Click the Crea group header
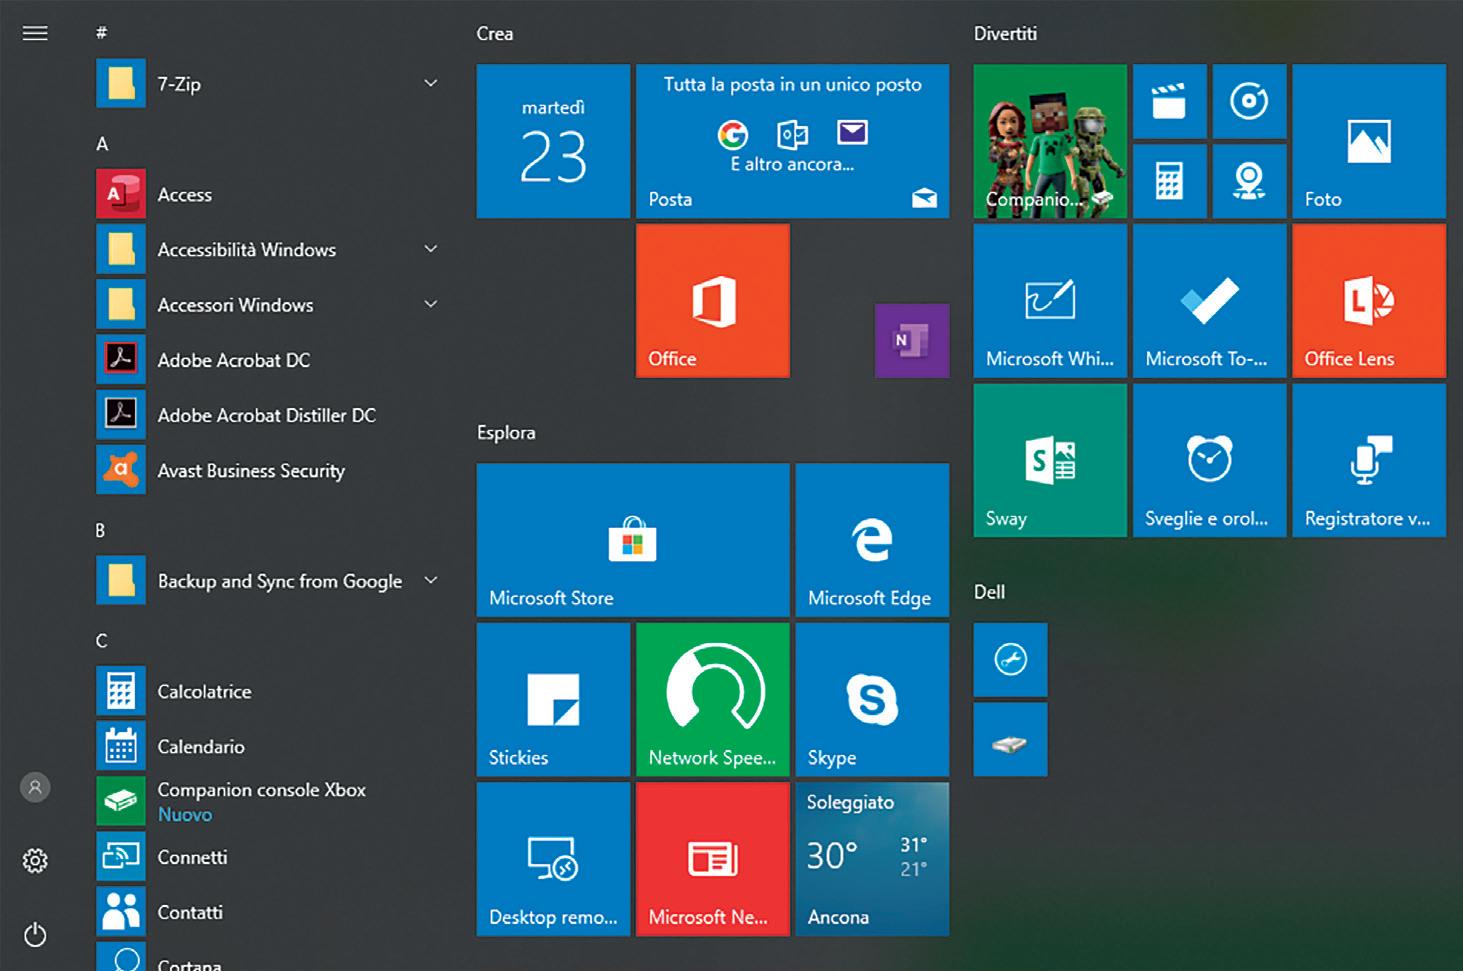The width and height of the screenshot is (1463, 971). pos(495,33)
